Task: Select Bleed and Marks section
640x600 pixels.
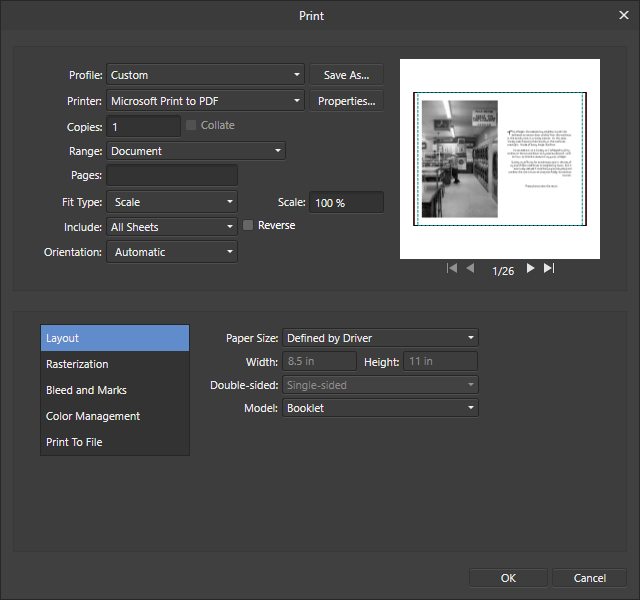Action: tap(114, 390)
